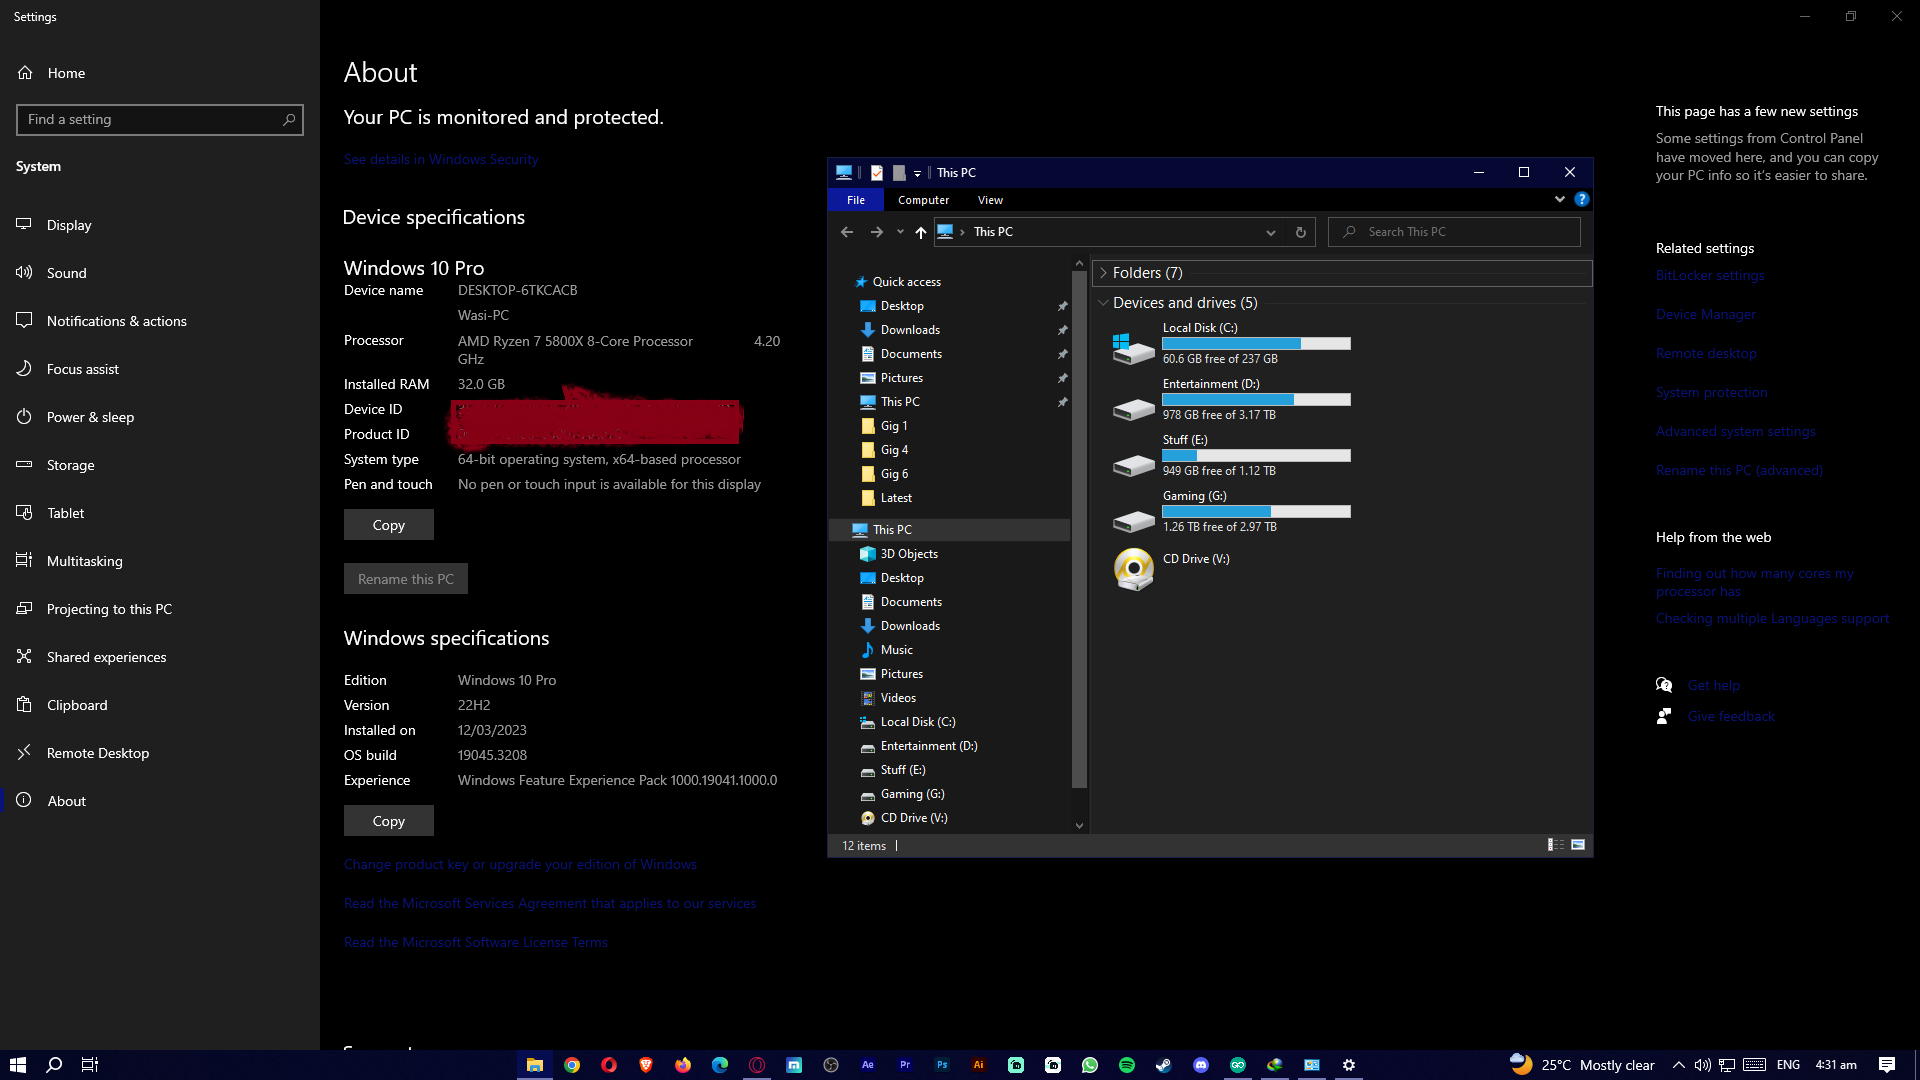Open recent locations dropdown arrow
This screenshot has height=1080, width=1920.
[x=900, y=232]
